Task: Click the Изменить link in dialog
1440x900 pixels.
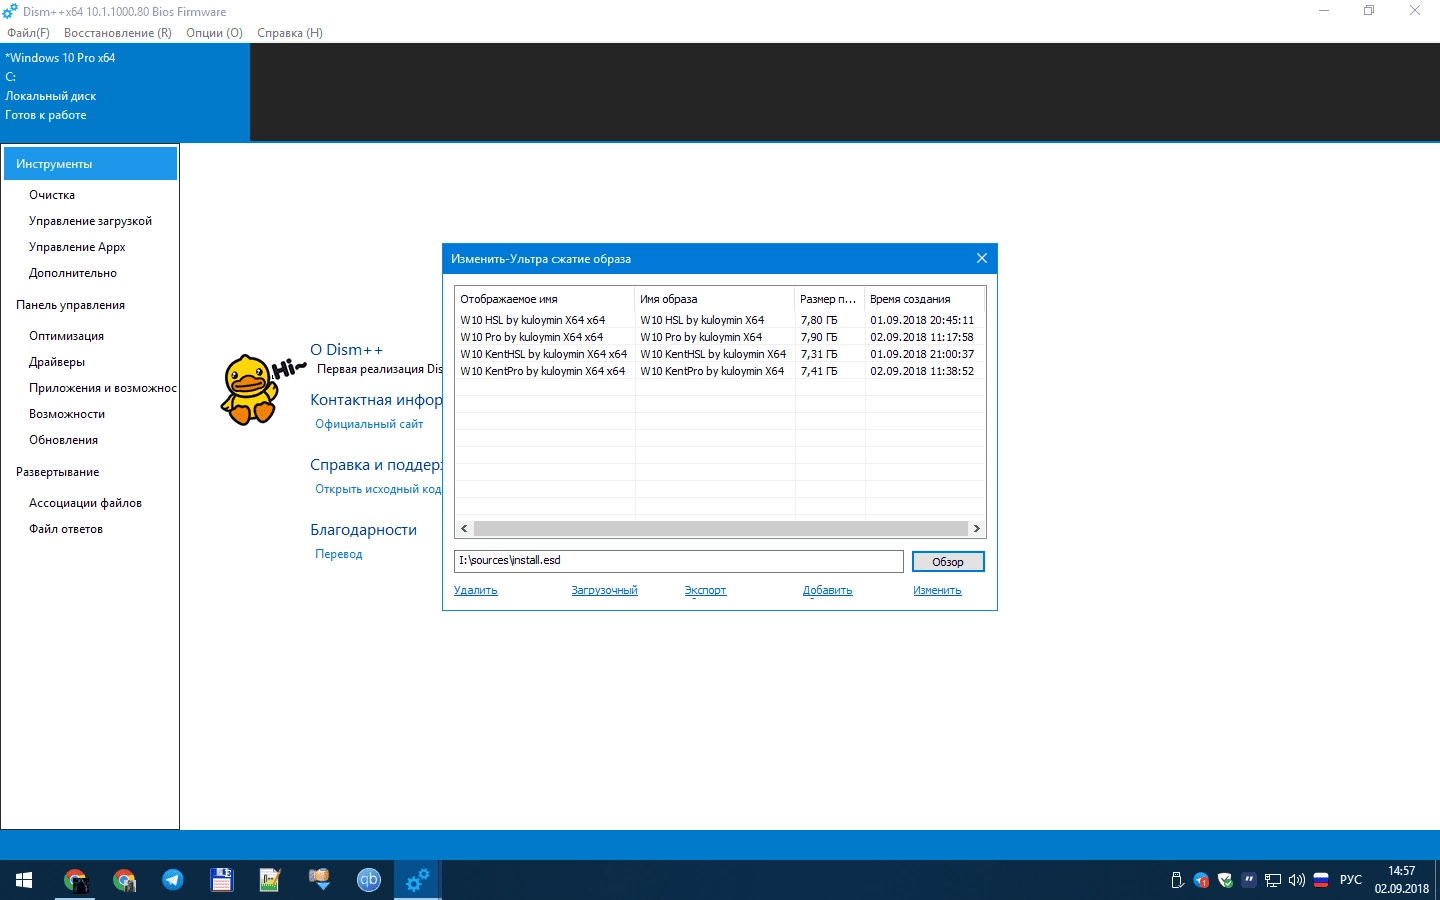Action: click(x=937, y=590)
